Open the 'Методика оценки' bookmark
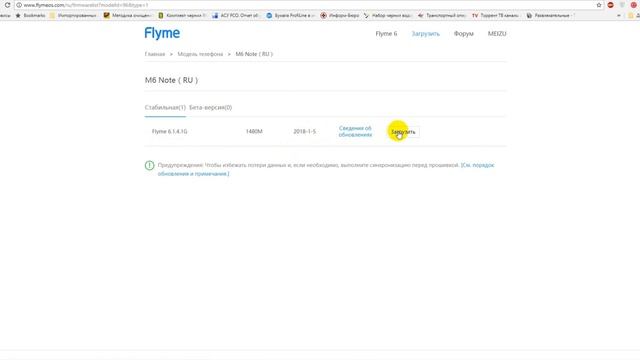 tap(127, 15)
